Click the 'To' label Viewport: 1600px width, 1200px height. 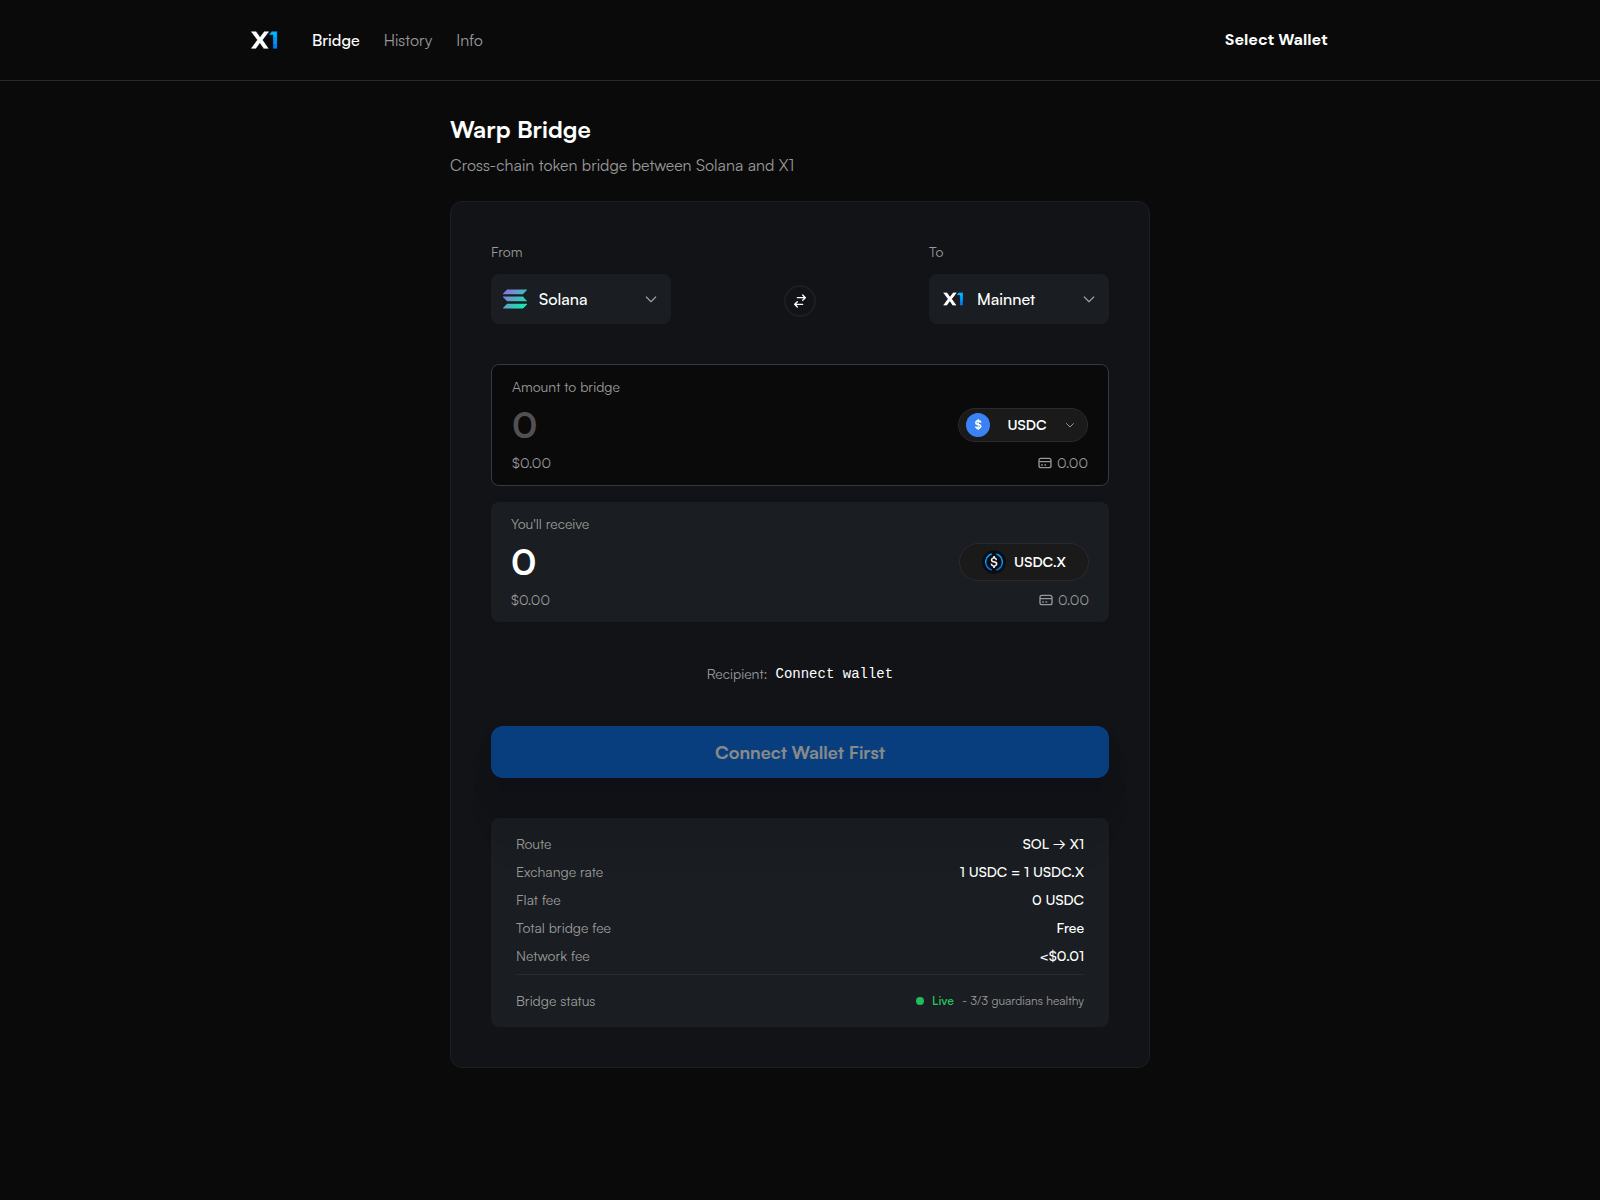[936, 252]
